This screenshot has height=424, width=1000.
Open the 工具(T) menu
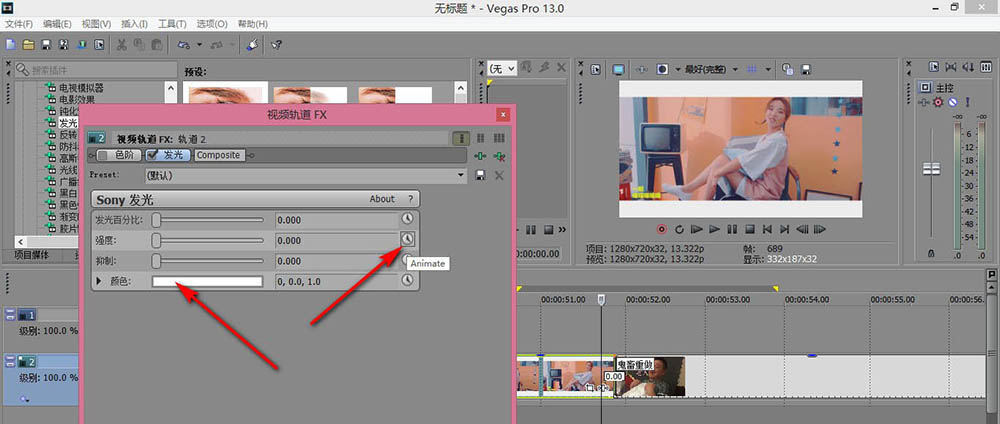point(172,24)
